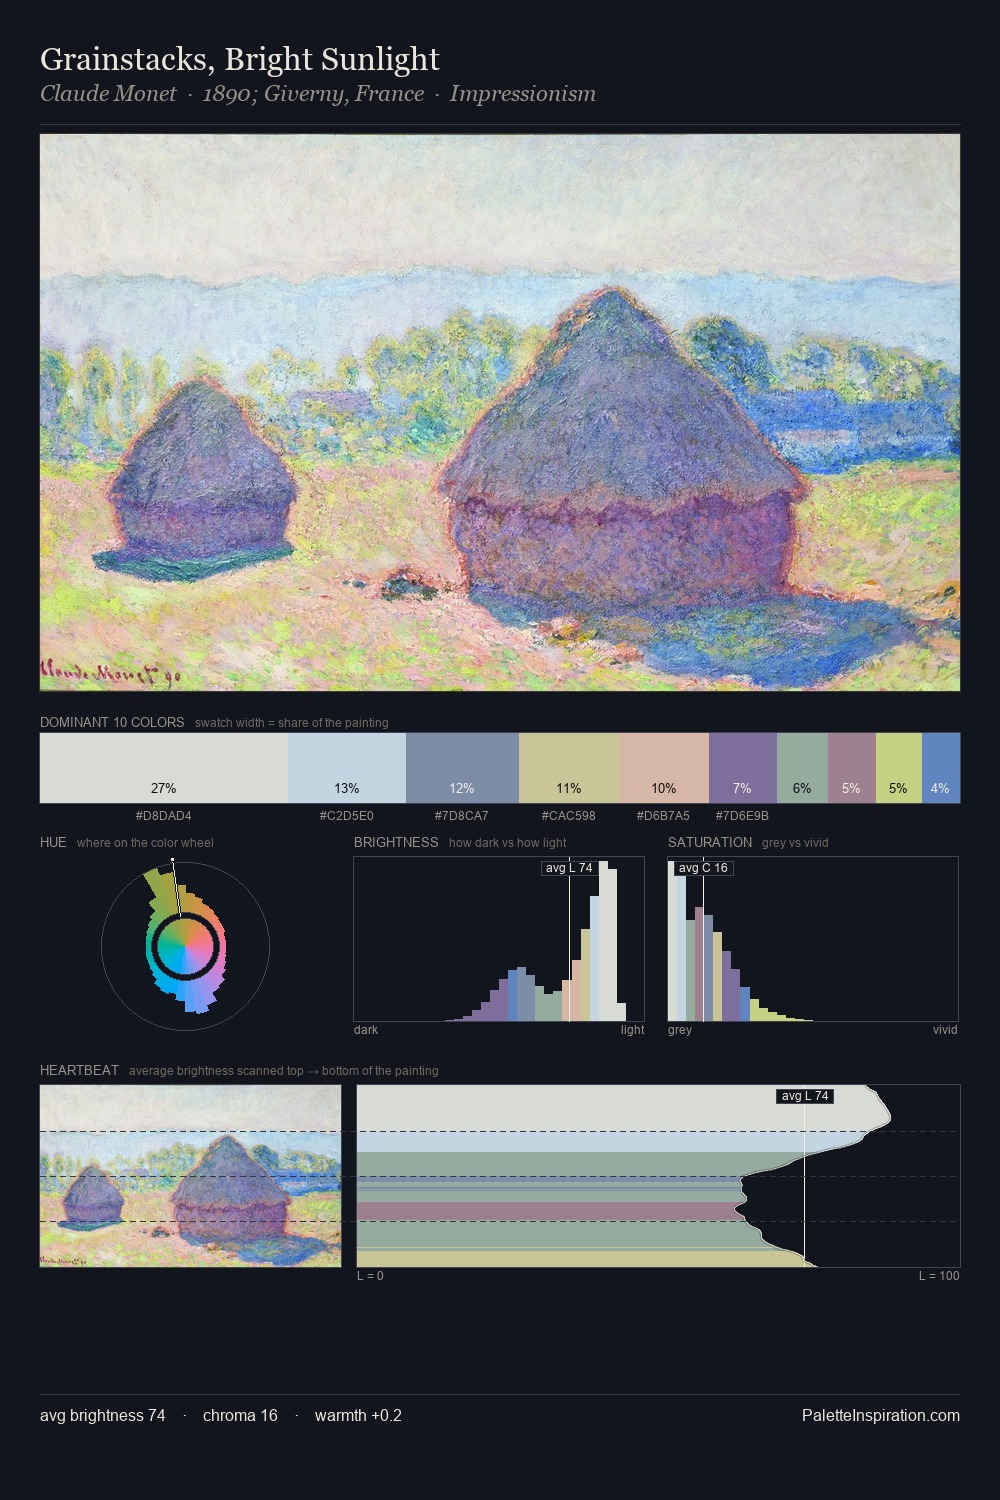The width and height of the screenshot is (1000, 1500).
Task: Click the heartbeat brightness profile chart
Action: tap(658, 1176)
